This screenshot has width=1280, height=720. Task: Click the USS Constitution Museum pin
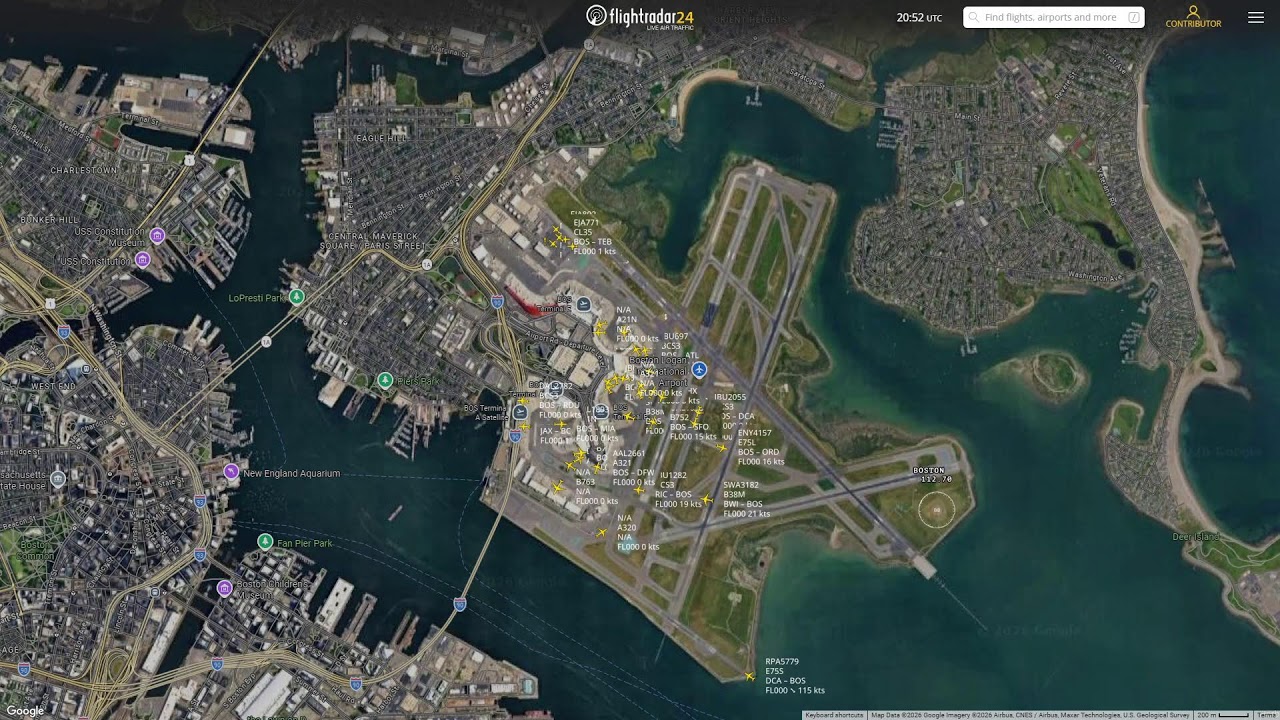pos(157,236)
